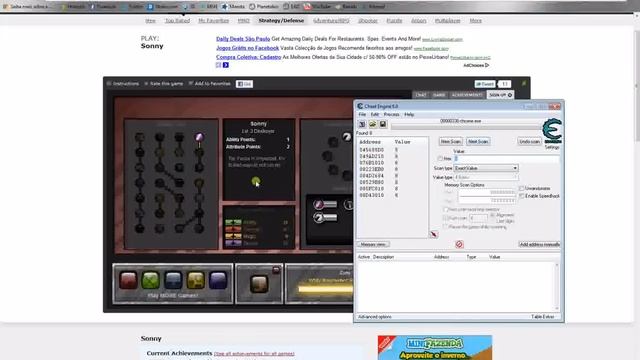Image resolution: width=640 pixels, height=360 pixels.
Task: Click Add to favorites above the game
Action: (x=209, y=84)
